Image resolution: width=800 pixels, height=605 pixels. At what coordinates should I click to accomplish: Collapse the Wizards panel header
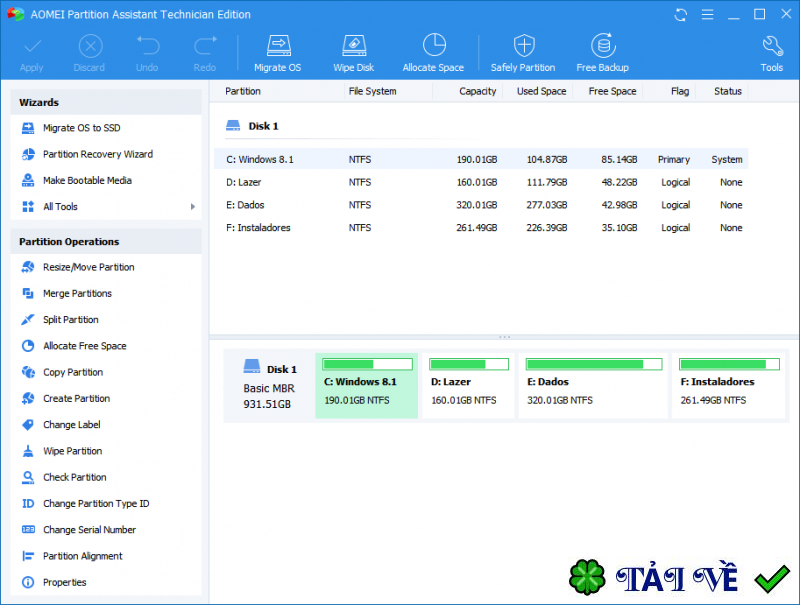pyautogui.click(x=105, y=102)
